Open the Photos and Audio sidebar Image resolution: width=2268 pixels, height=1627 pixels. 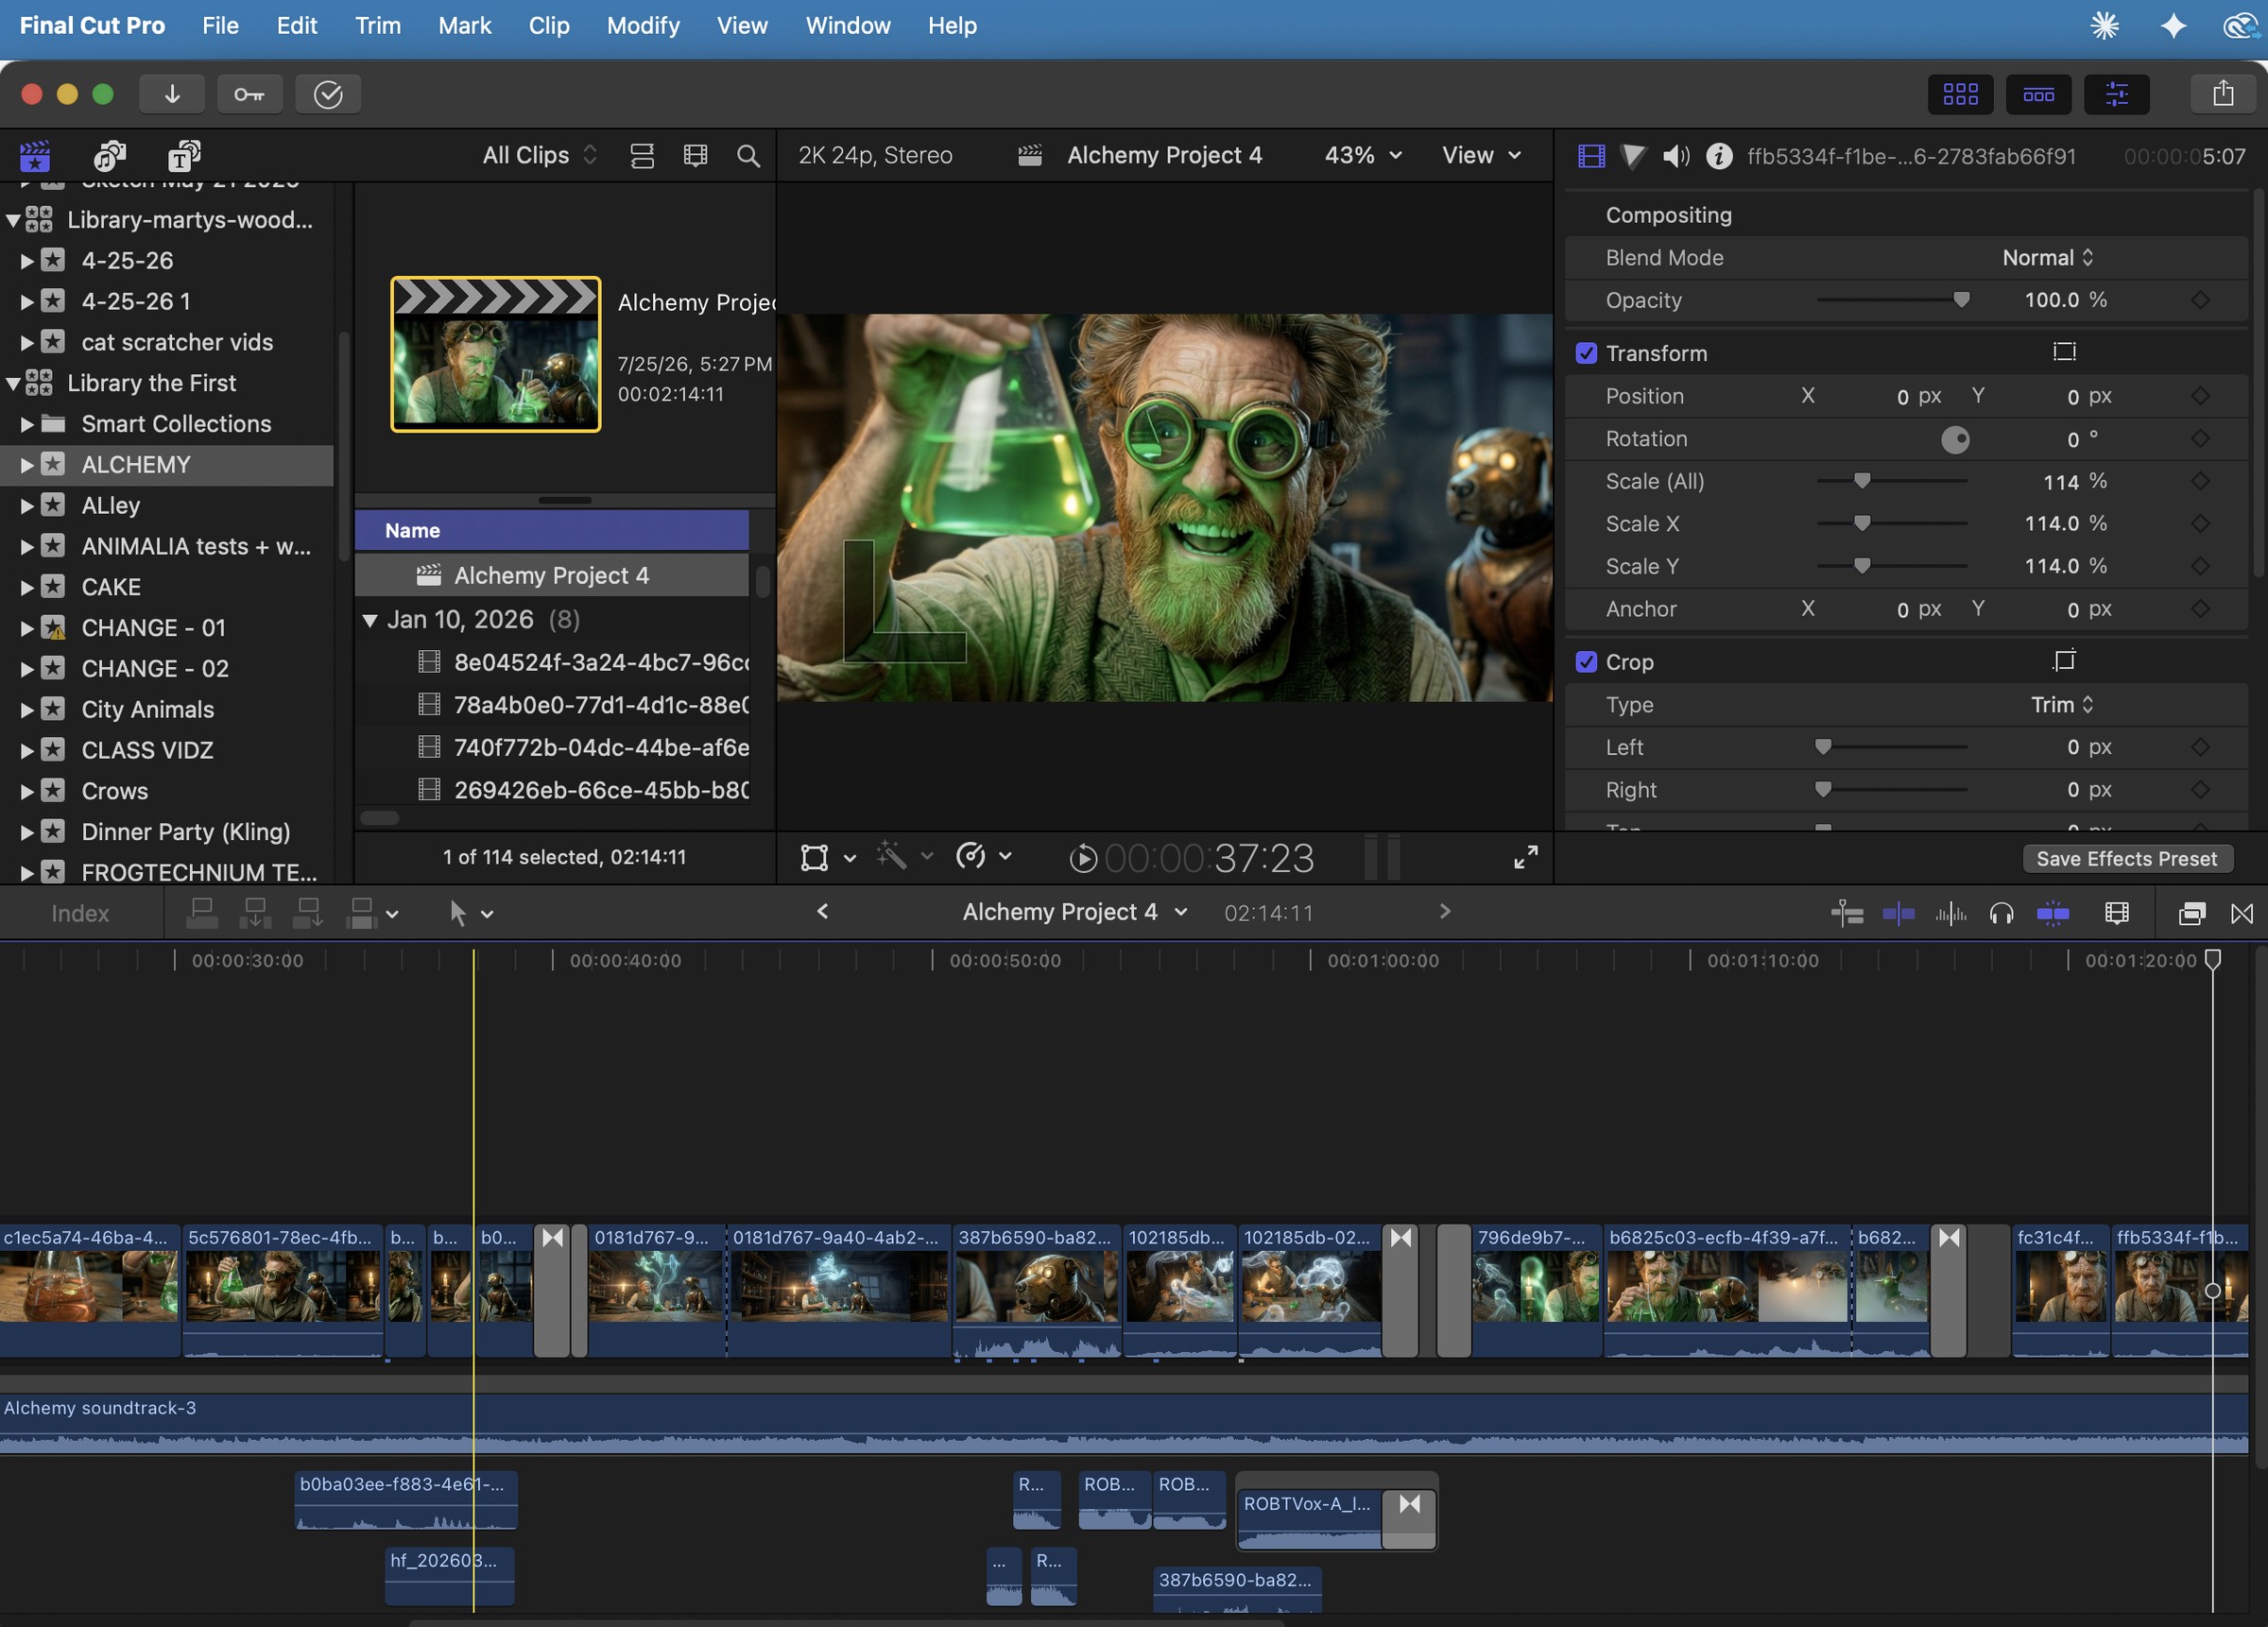tap(109, 155)
